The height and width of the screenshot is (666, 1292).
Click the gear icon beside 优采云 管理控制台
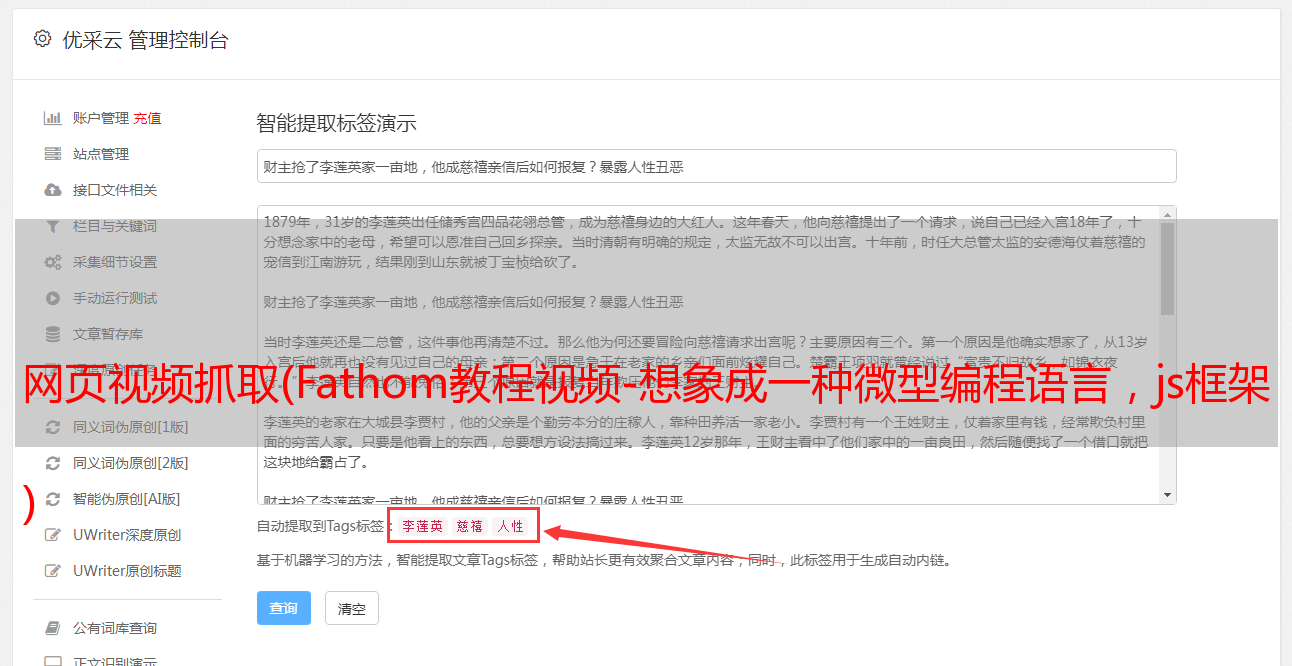(42, 39)
